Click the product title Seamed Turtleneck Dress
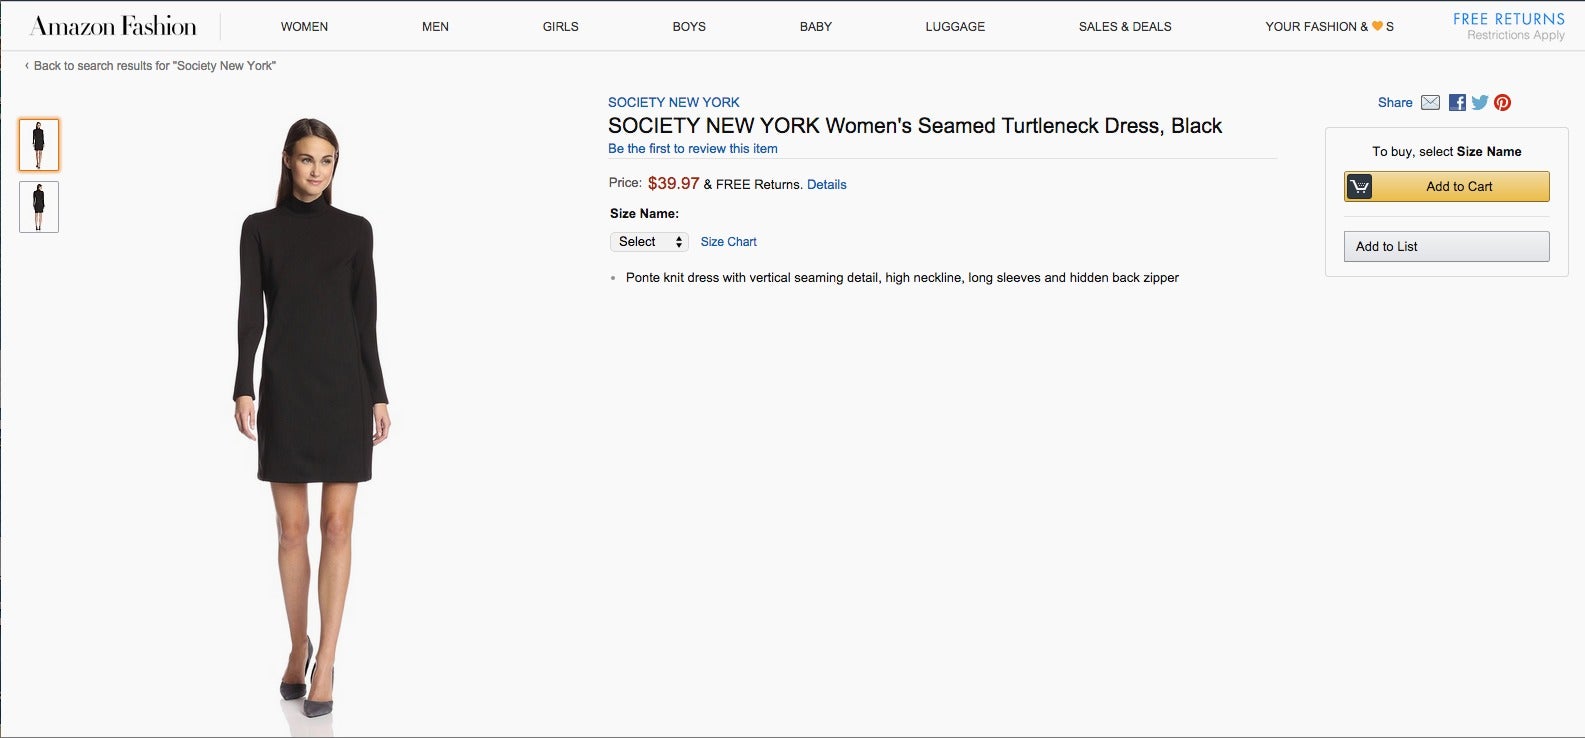The image size is (1585, 738). (915, 126)
